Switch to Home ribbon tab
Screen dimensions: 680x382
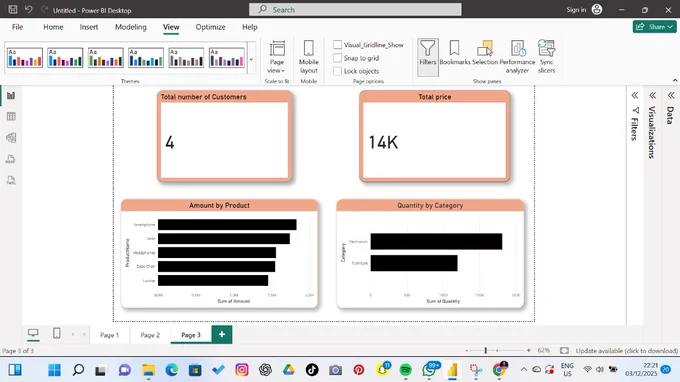pyautogui.click(x=53, y=27)
